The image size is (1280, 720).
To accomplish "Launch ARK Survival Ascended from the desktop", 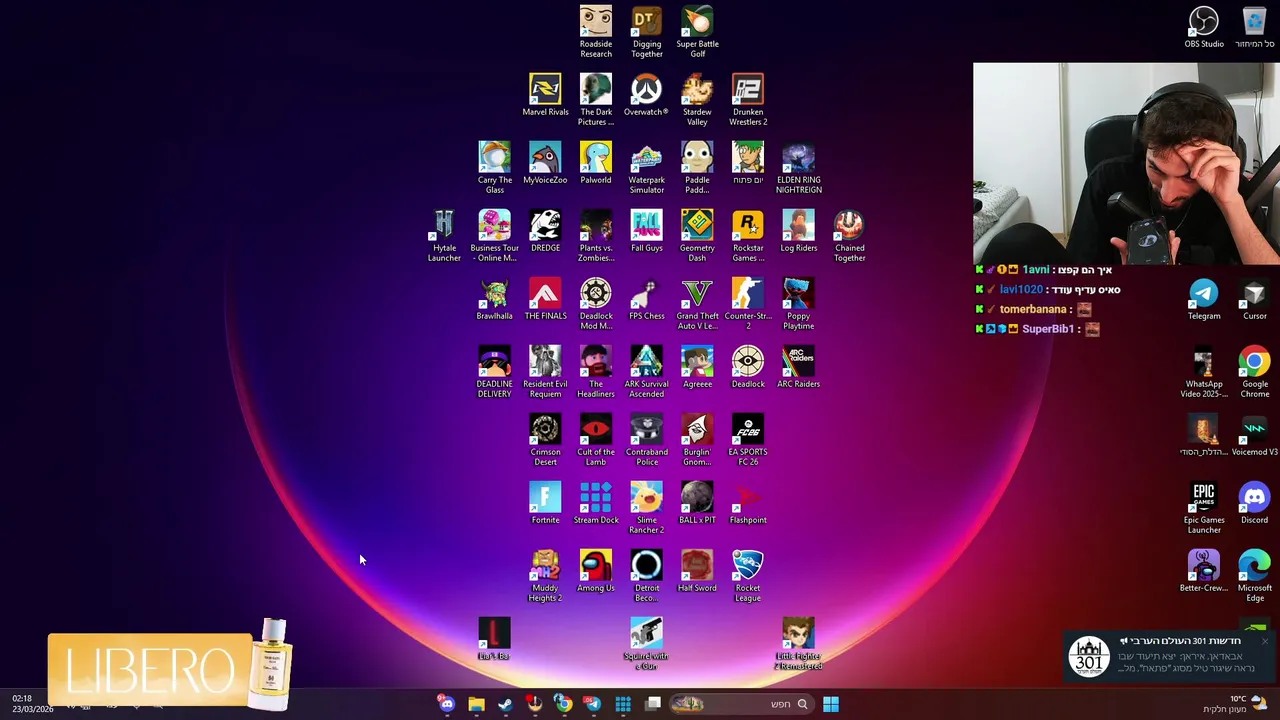I will click(647, 372).
